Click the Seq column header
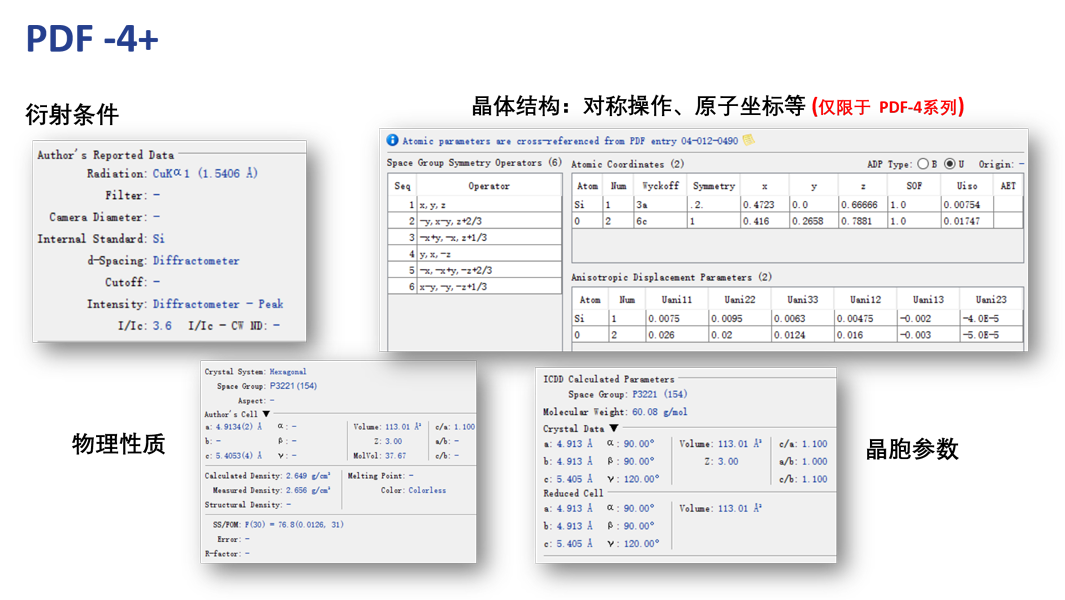Image resolution: width=1065 pixels, height=600 pixels. (402, 186)
